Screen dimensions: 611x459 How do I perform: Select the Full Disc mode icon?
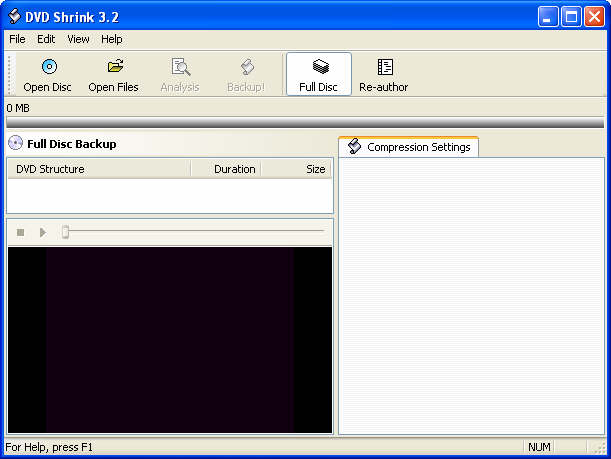click(x=320, y=66)
